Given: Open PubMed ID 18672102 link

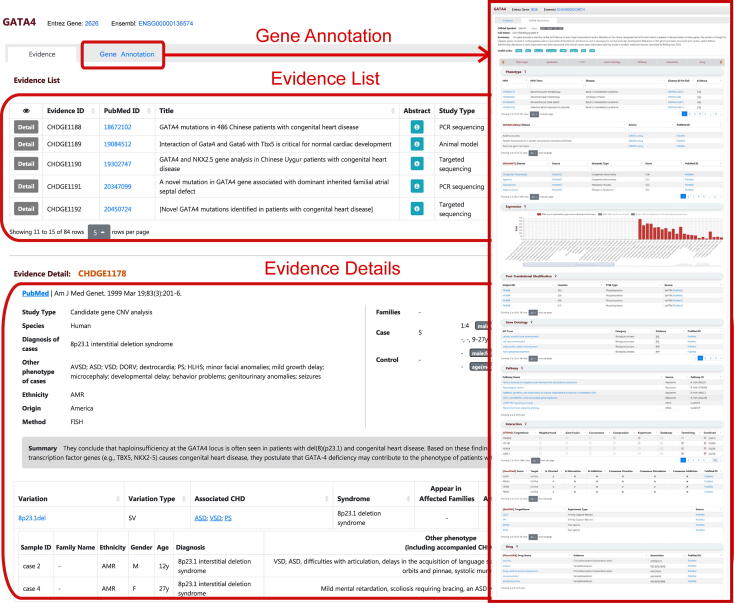Looking at the screenshot, I should pyautogui.click(x=117, y=127).
